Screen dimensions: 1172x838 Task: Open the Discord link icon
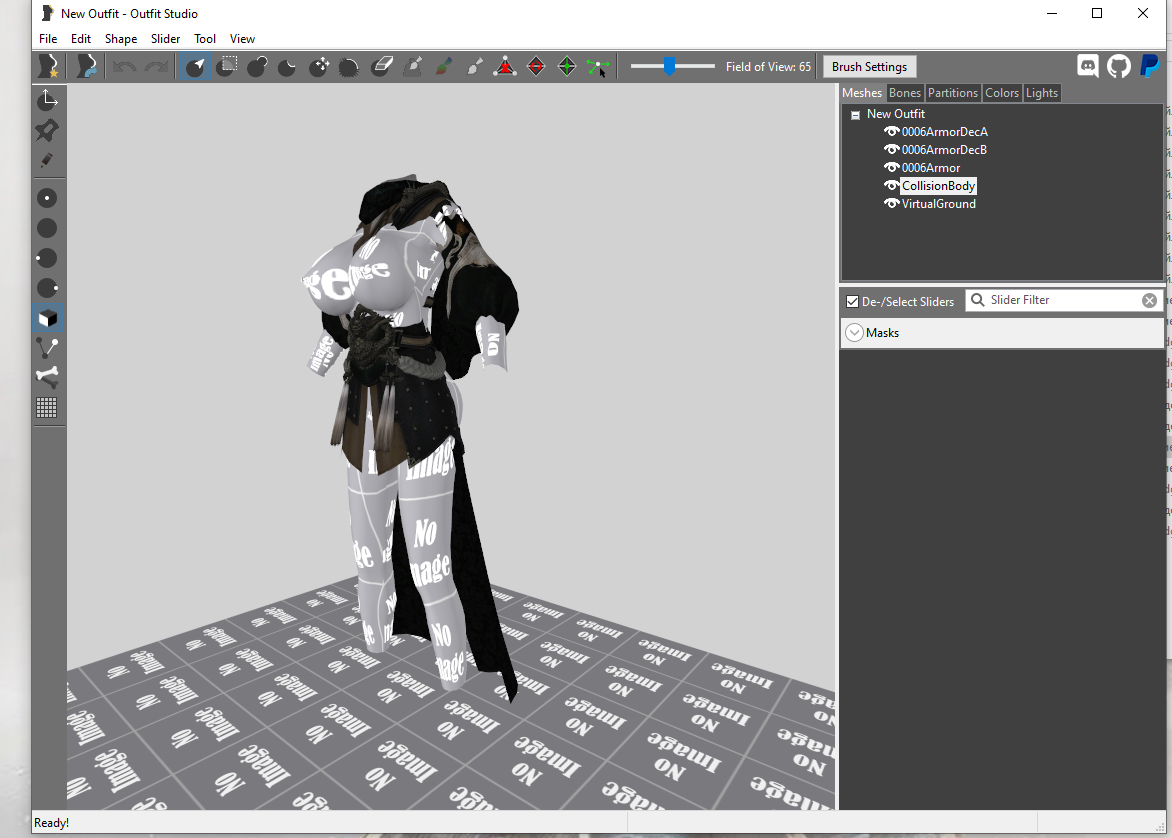pos(1088,66)
